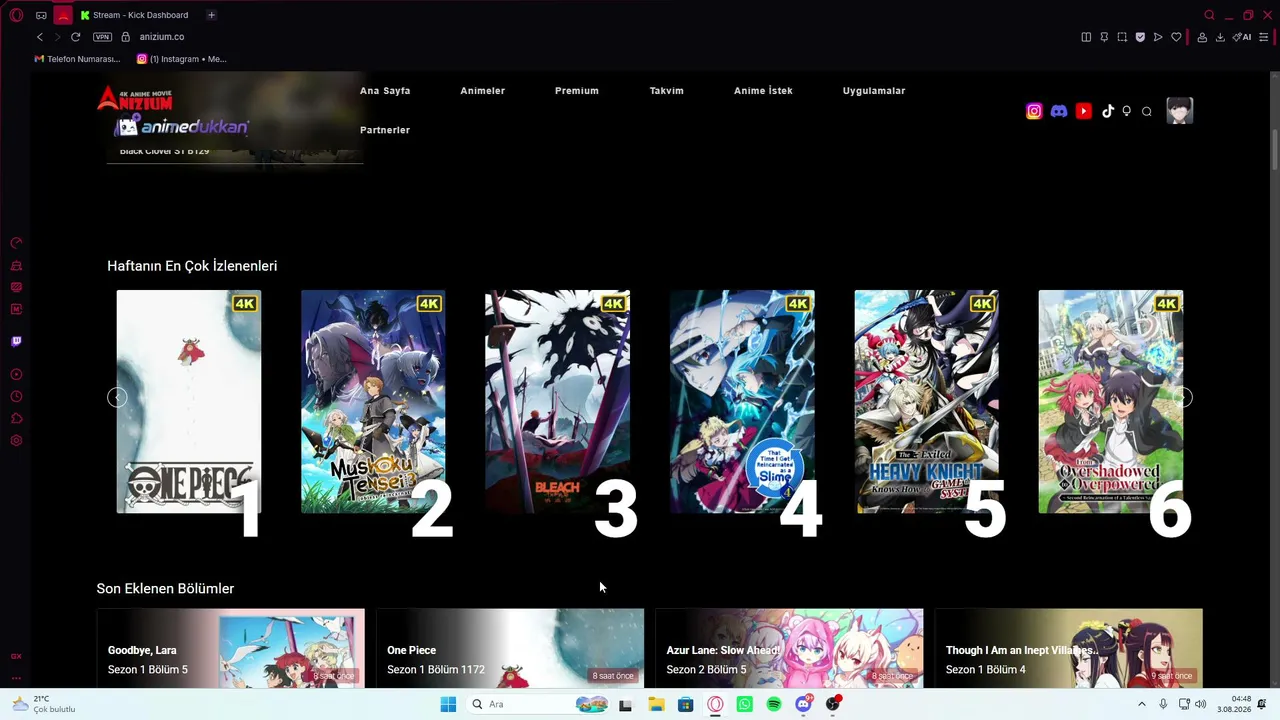Go to the Premium menu item
This screenshot has width=1280, height=720.
pyautogui.click(x=577, y=91)
